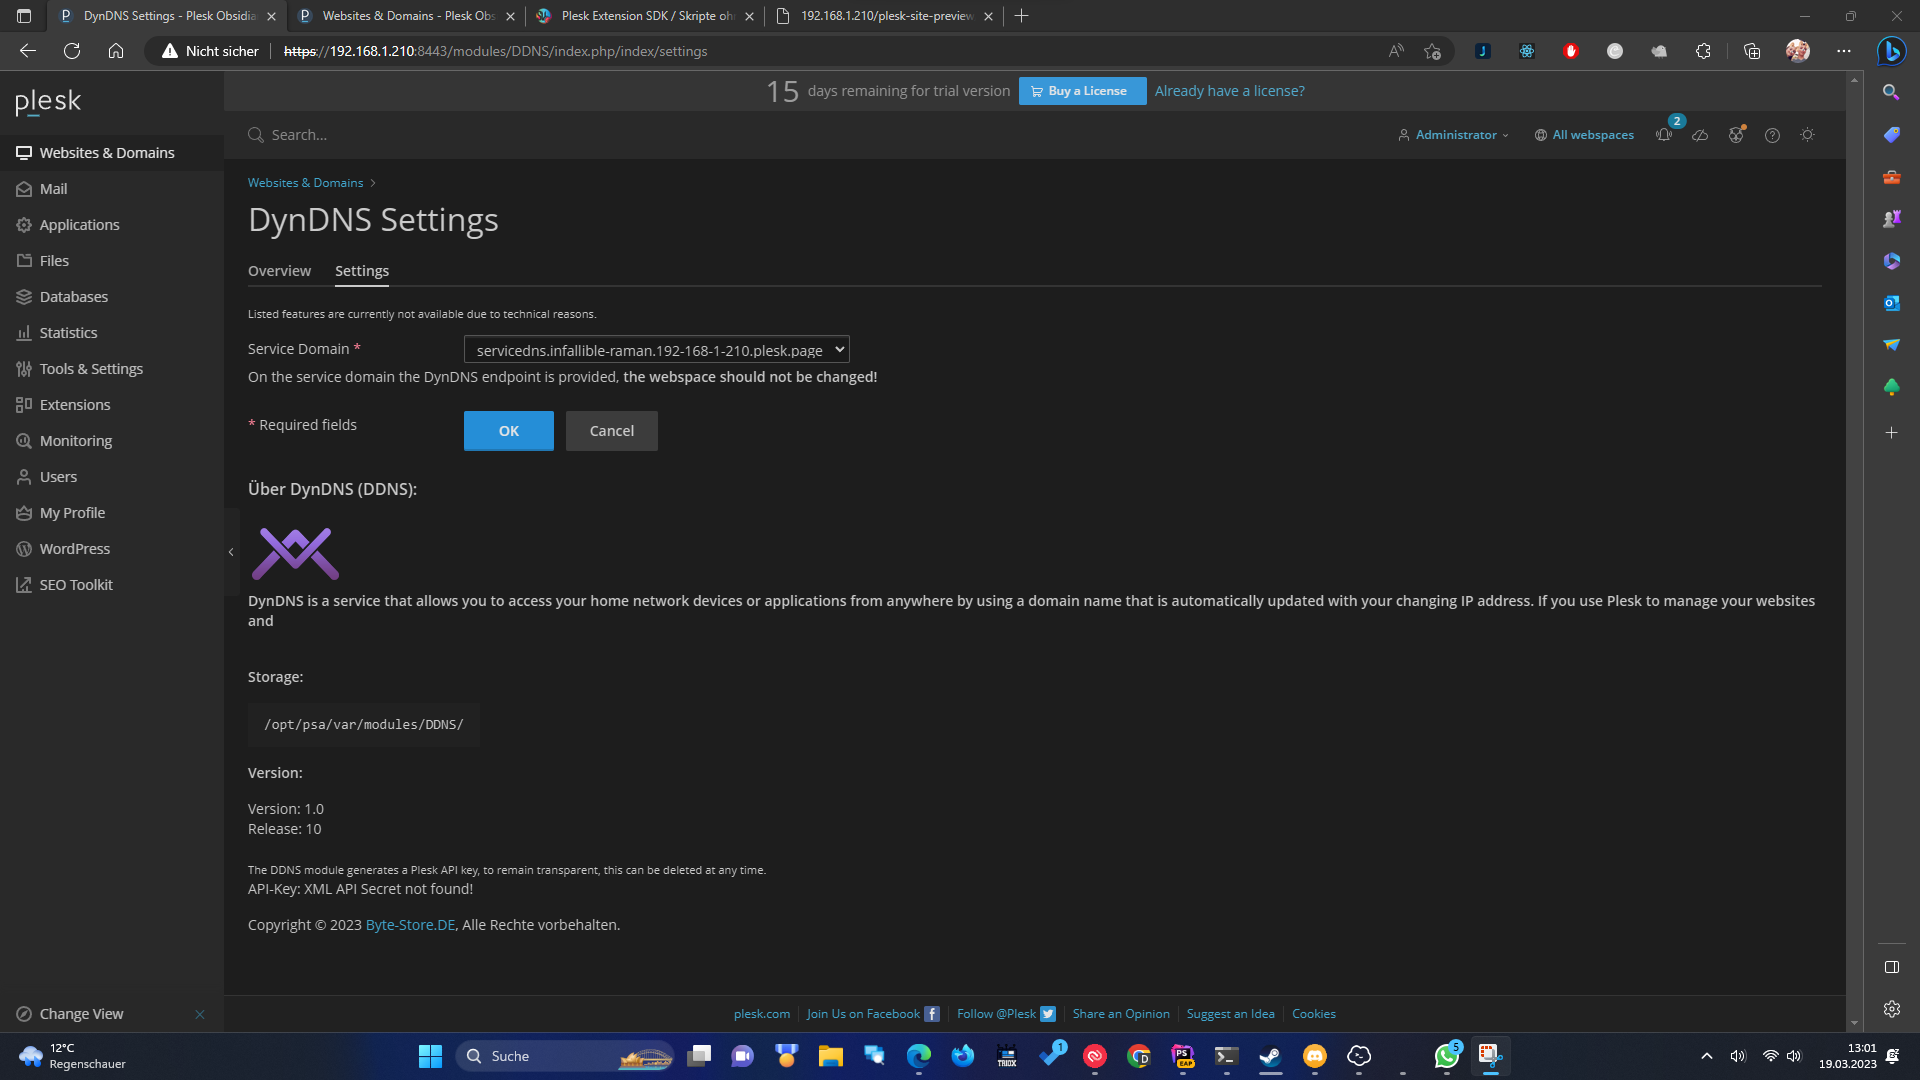Open Monitoring in the sidebar
This screenshot has width=1920, height=1080.
(x=75, y=441)
